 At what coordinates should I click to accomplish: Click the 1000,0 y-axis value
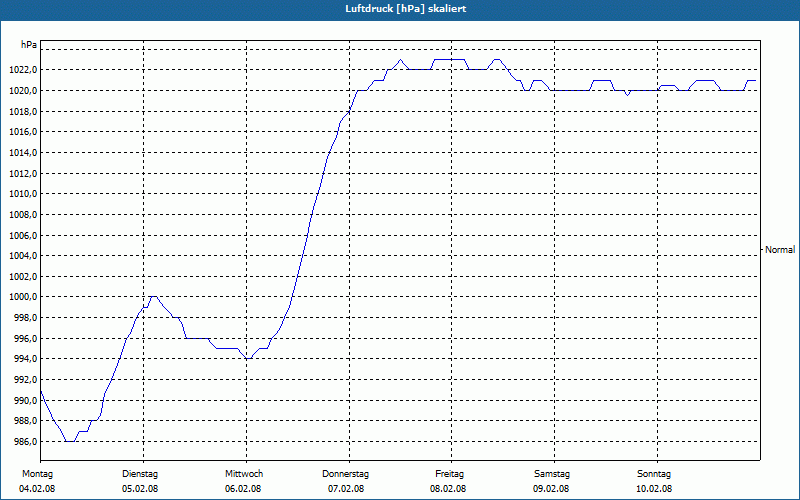[x=23, y=297]
